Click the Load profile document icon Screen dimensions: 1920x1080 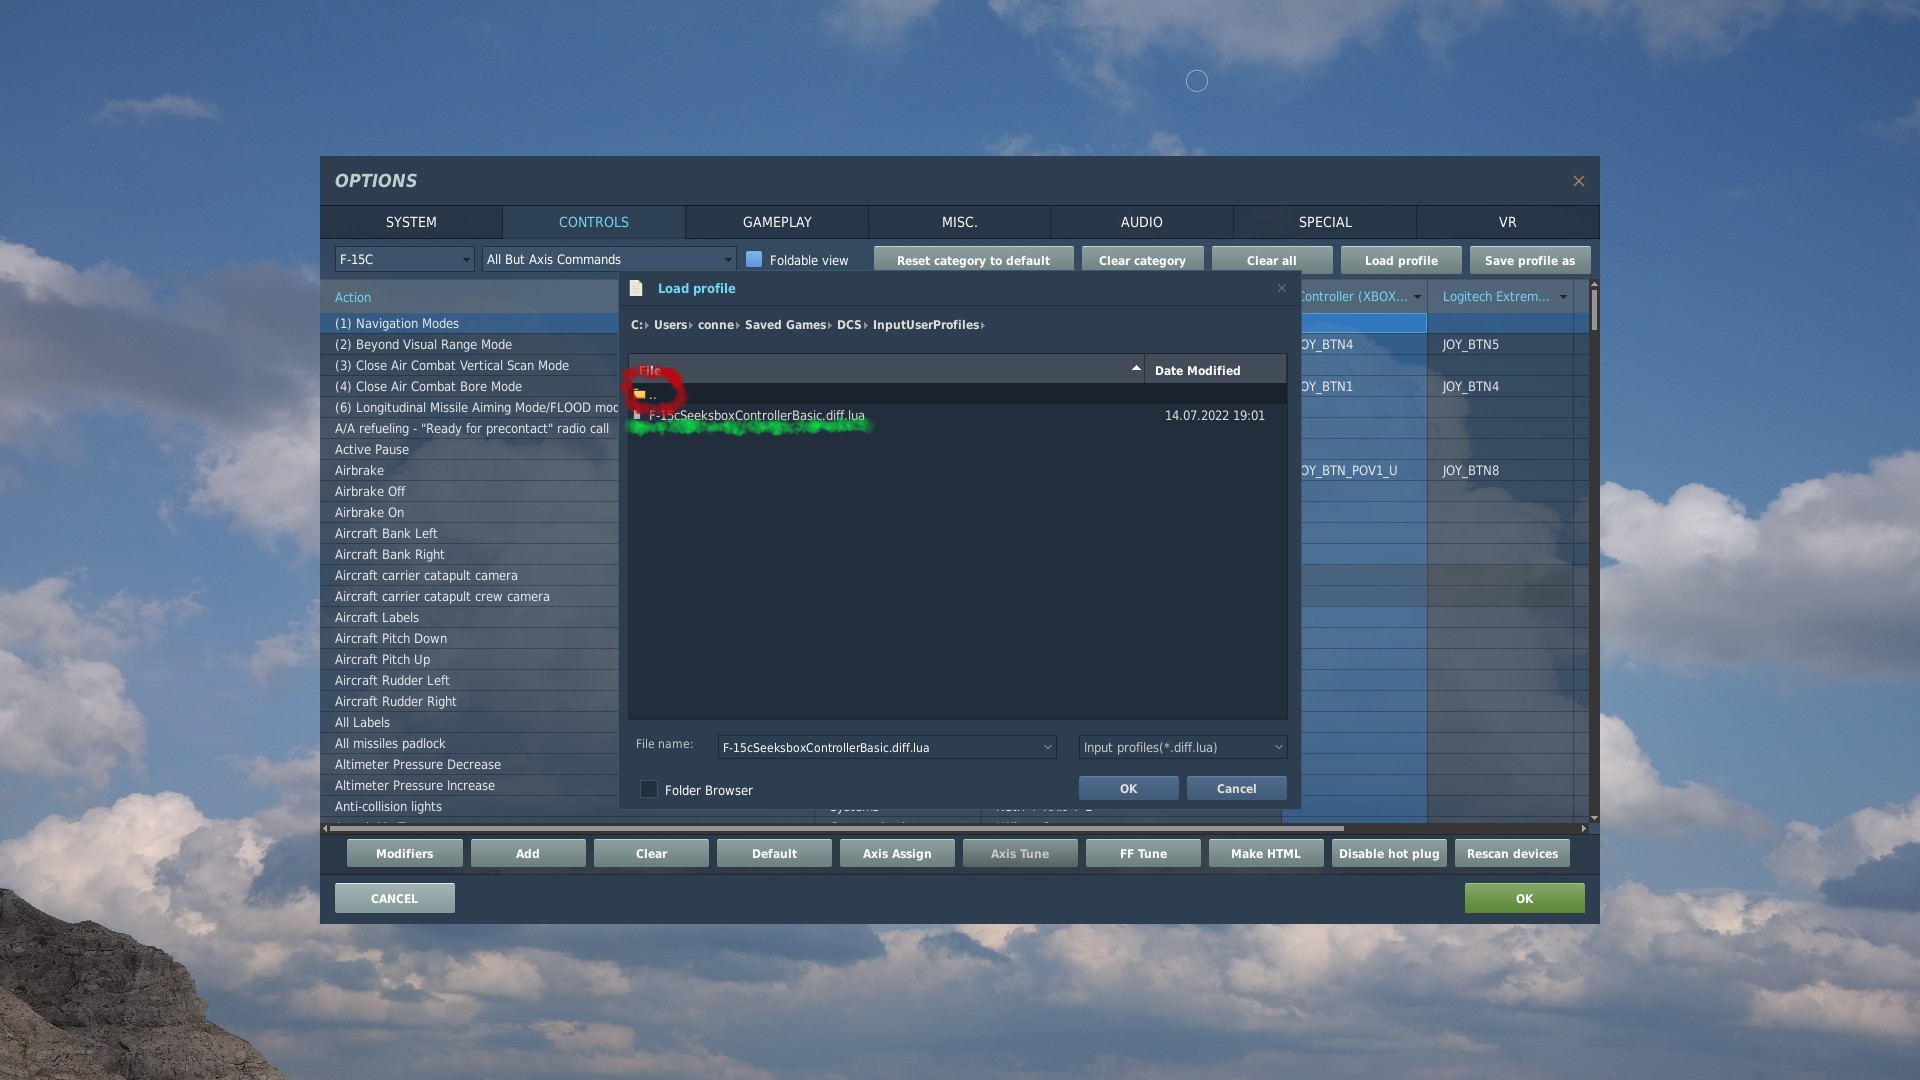tap(636, 288)
